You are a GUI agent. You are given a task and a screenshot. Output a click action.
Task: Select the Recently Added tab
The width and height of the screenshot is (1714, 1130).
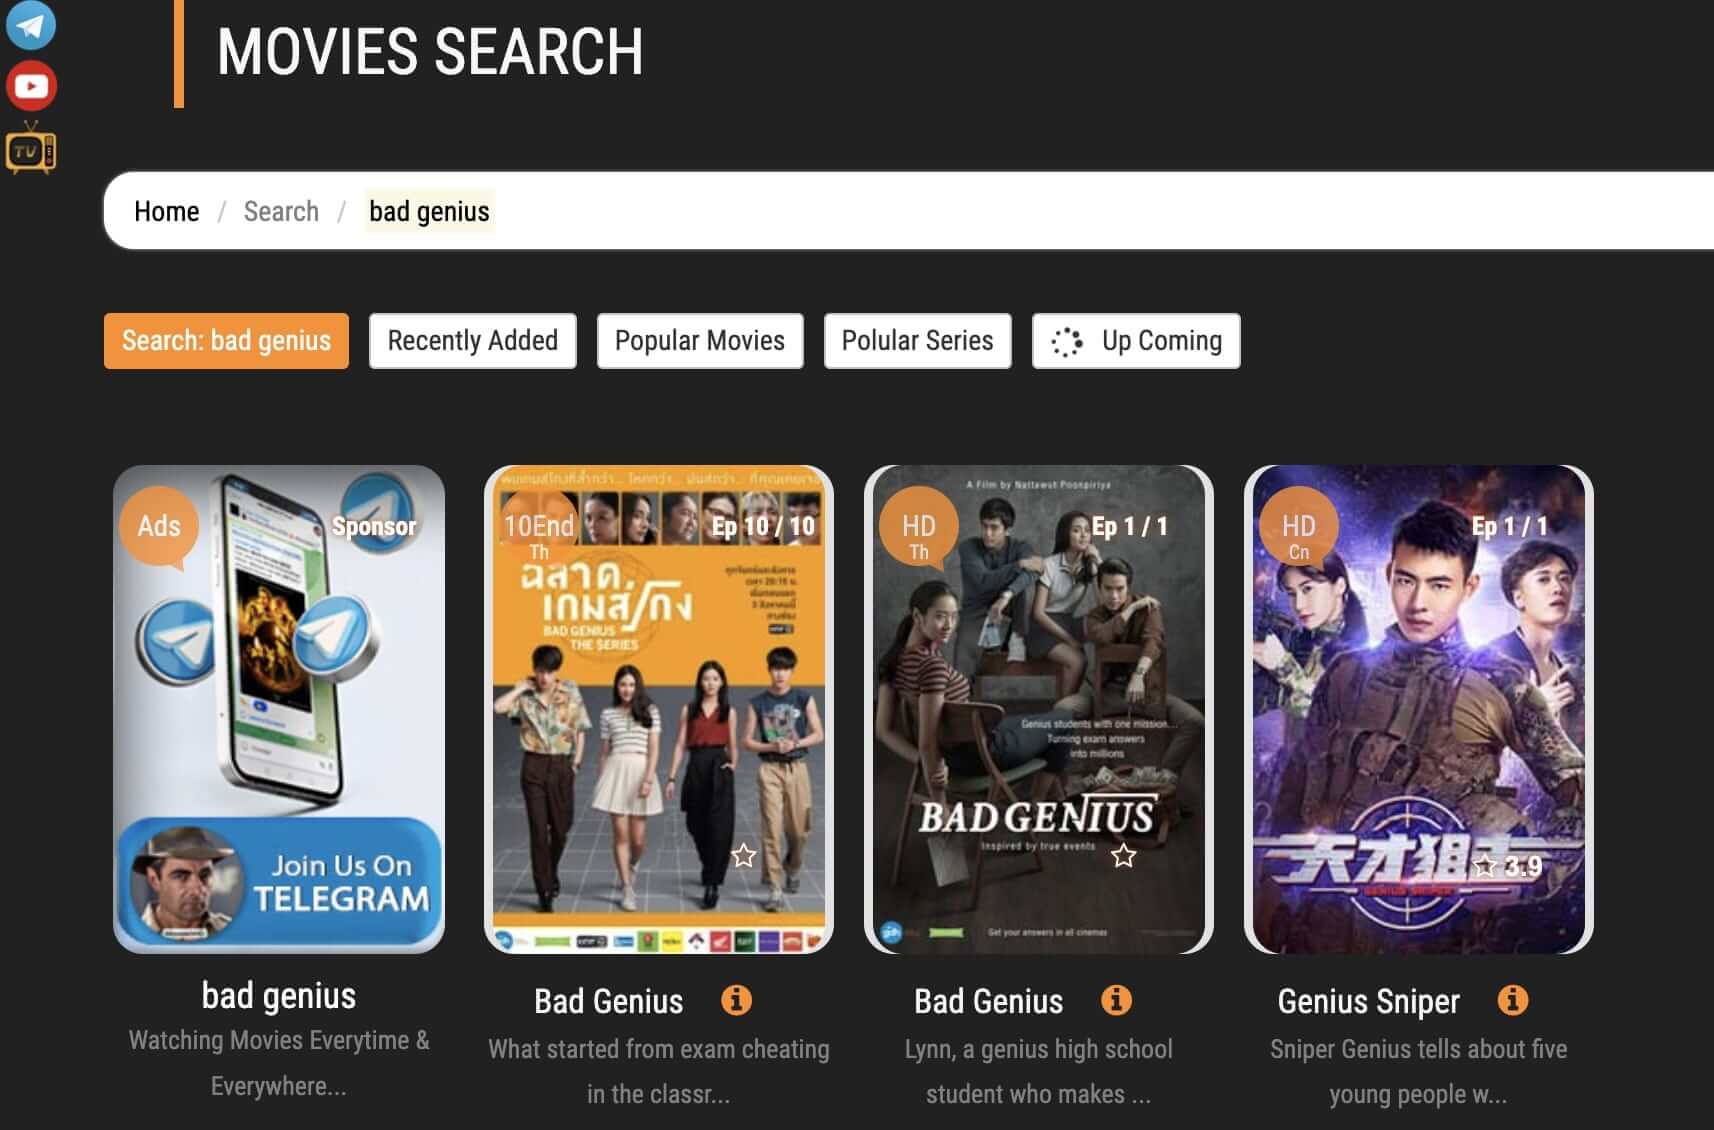tap(472, 341)
